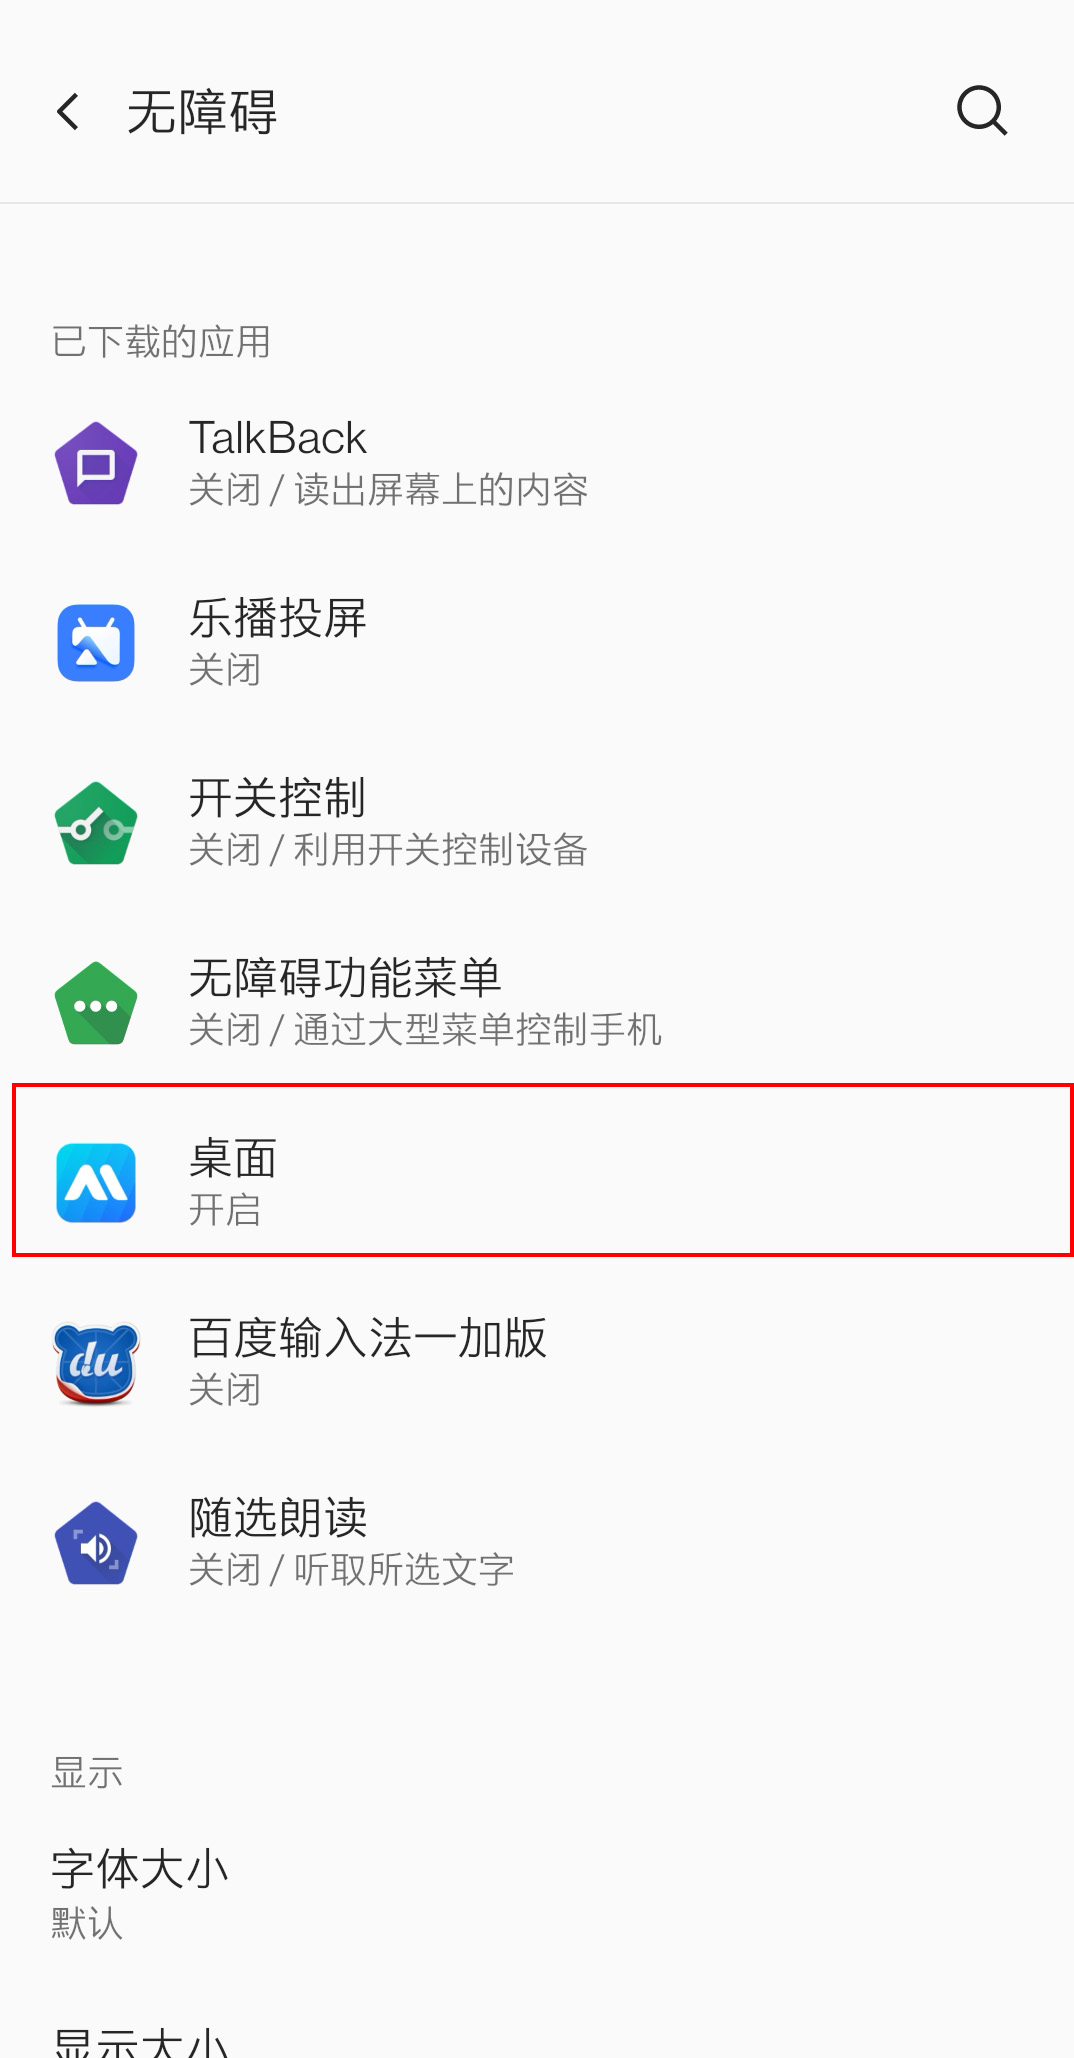The height and width of the screenshot is (2058, 1074).
Task: Select 无障碍功能菜单 list item
Action: tap(537, 1003)
